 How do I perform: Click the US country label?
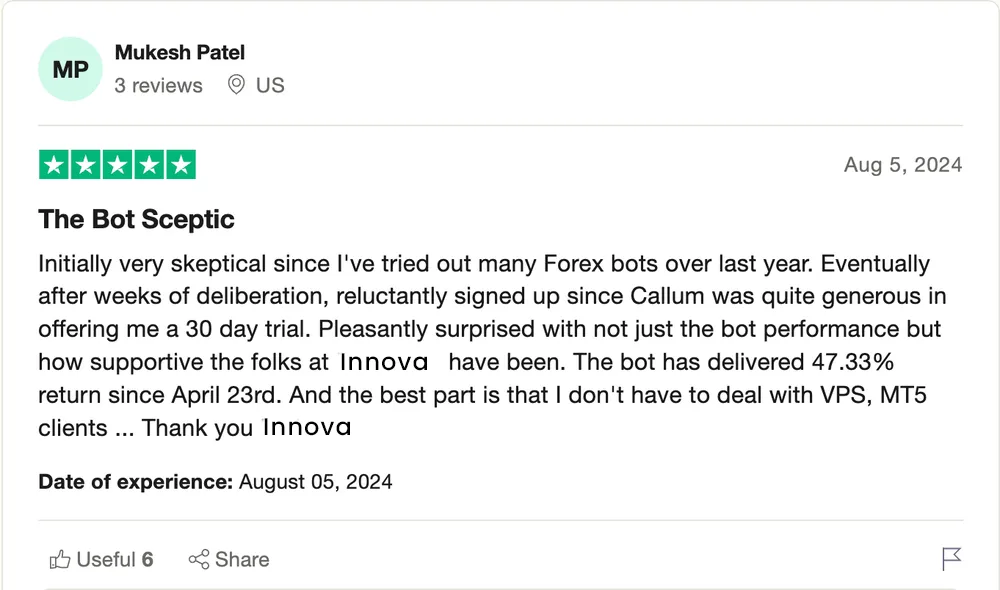click(270, 86)
